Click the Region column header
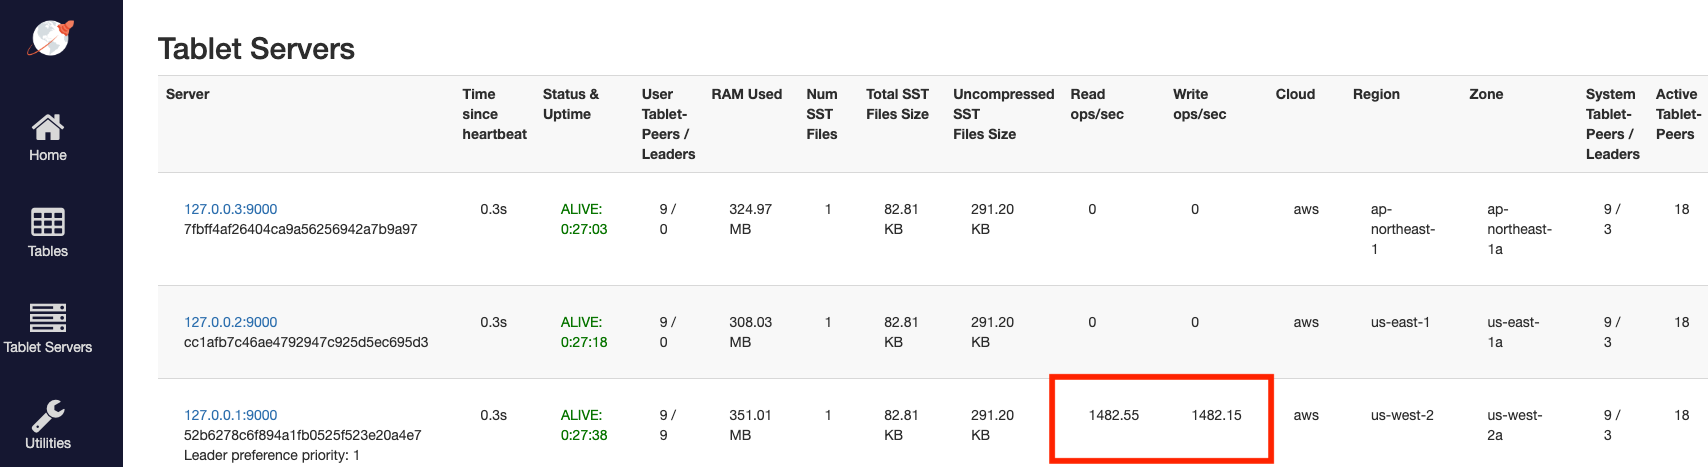Screen dimensions: 1708x467 click(x=1376, y=94)
